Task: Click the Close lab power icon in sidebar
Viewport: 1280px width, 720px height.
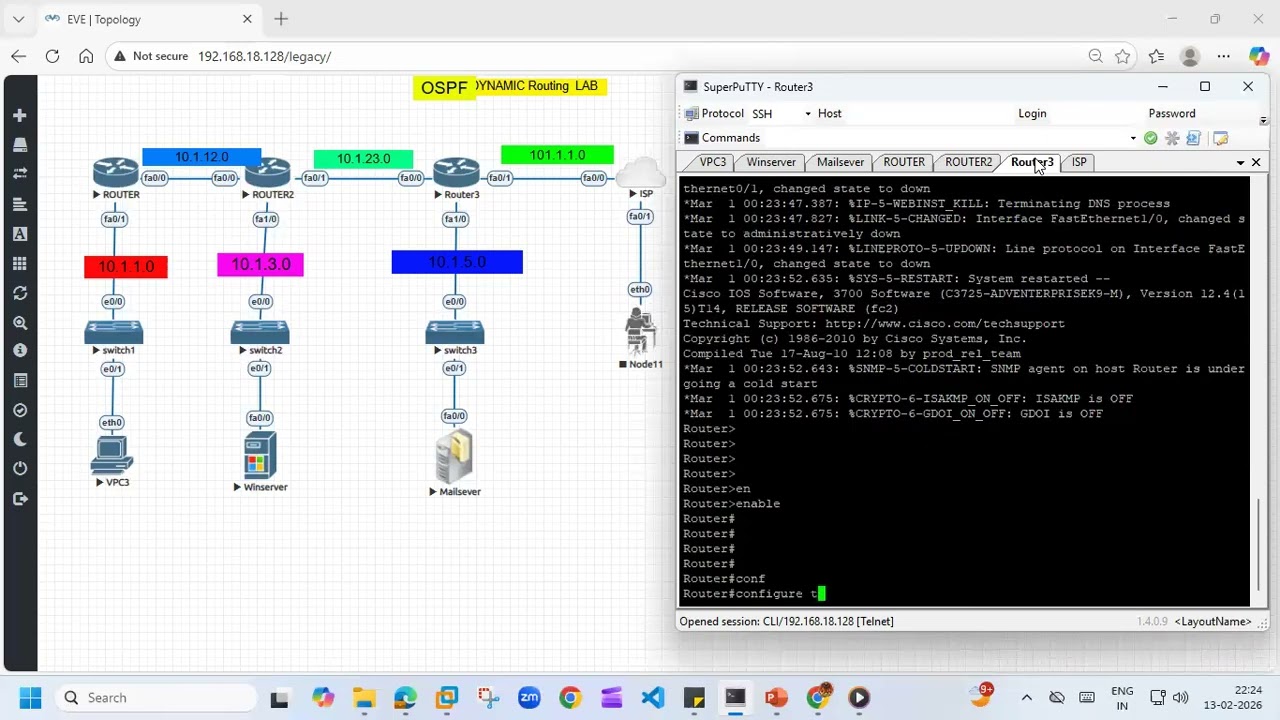Action: tap(19, 469)
